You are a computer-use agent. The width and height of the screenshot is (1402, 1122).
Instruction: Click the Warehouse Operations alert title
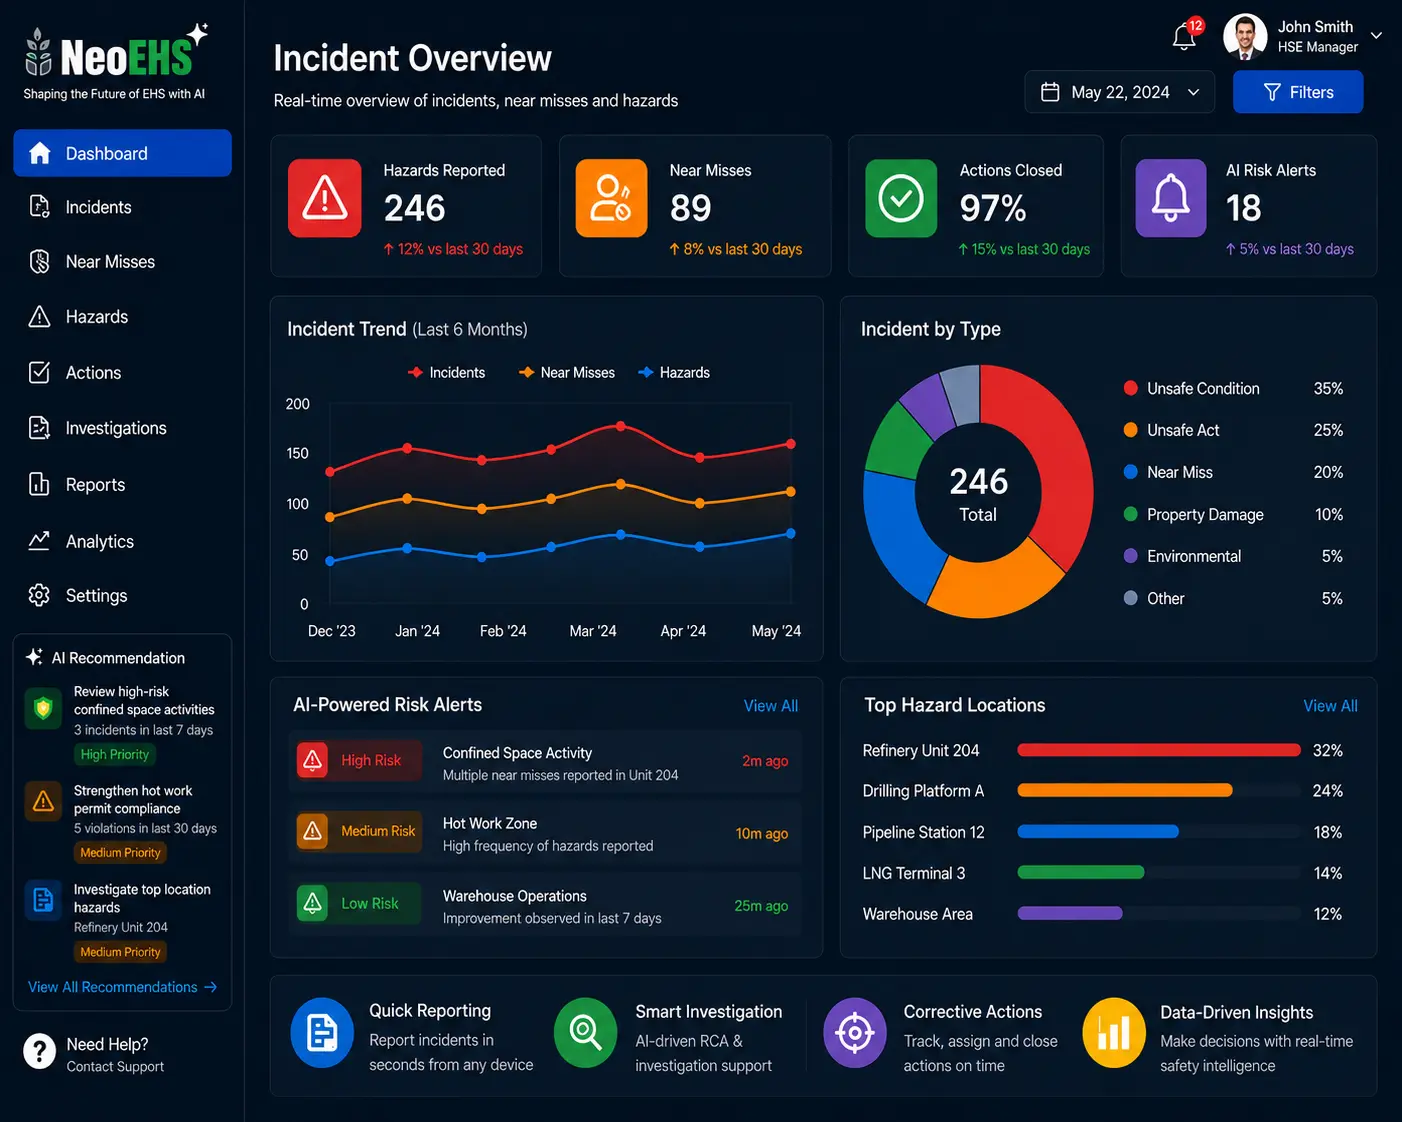pyautogui.click(x=515, y=896)
